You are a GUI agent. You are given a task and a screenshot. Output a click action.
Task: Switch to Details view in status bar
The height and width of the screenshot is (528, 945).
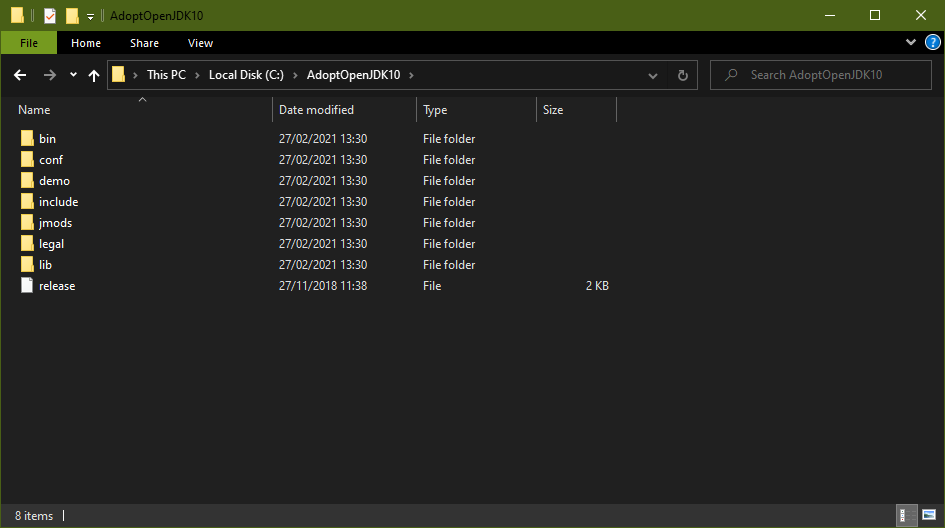click(x=907, y=515)
